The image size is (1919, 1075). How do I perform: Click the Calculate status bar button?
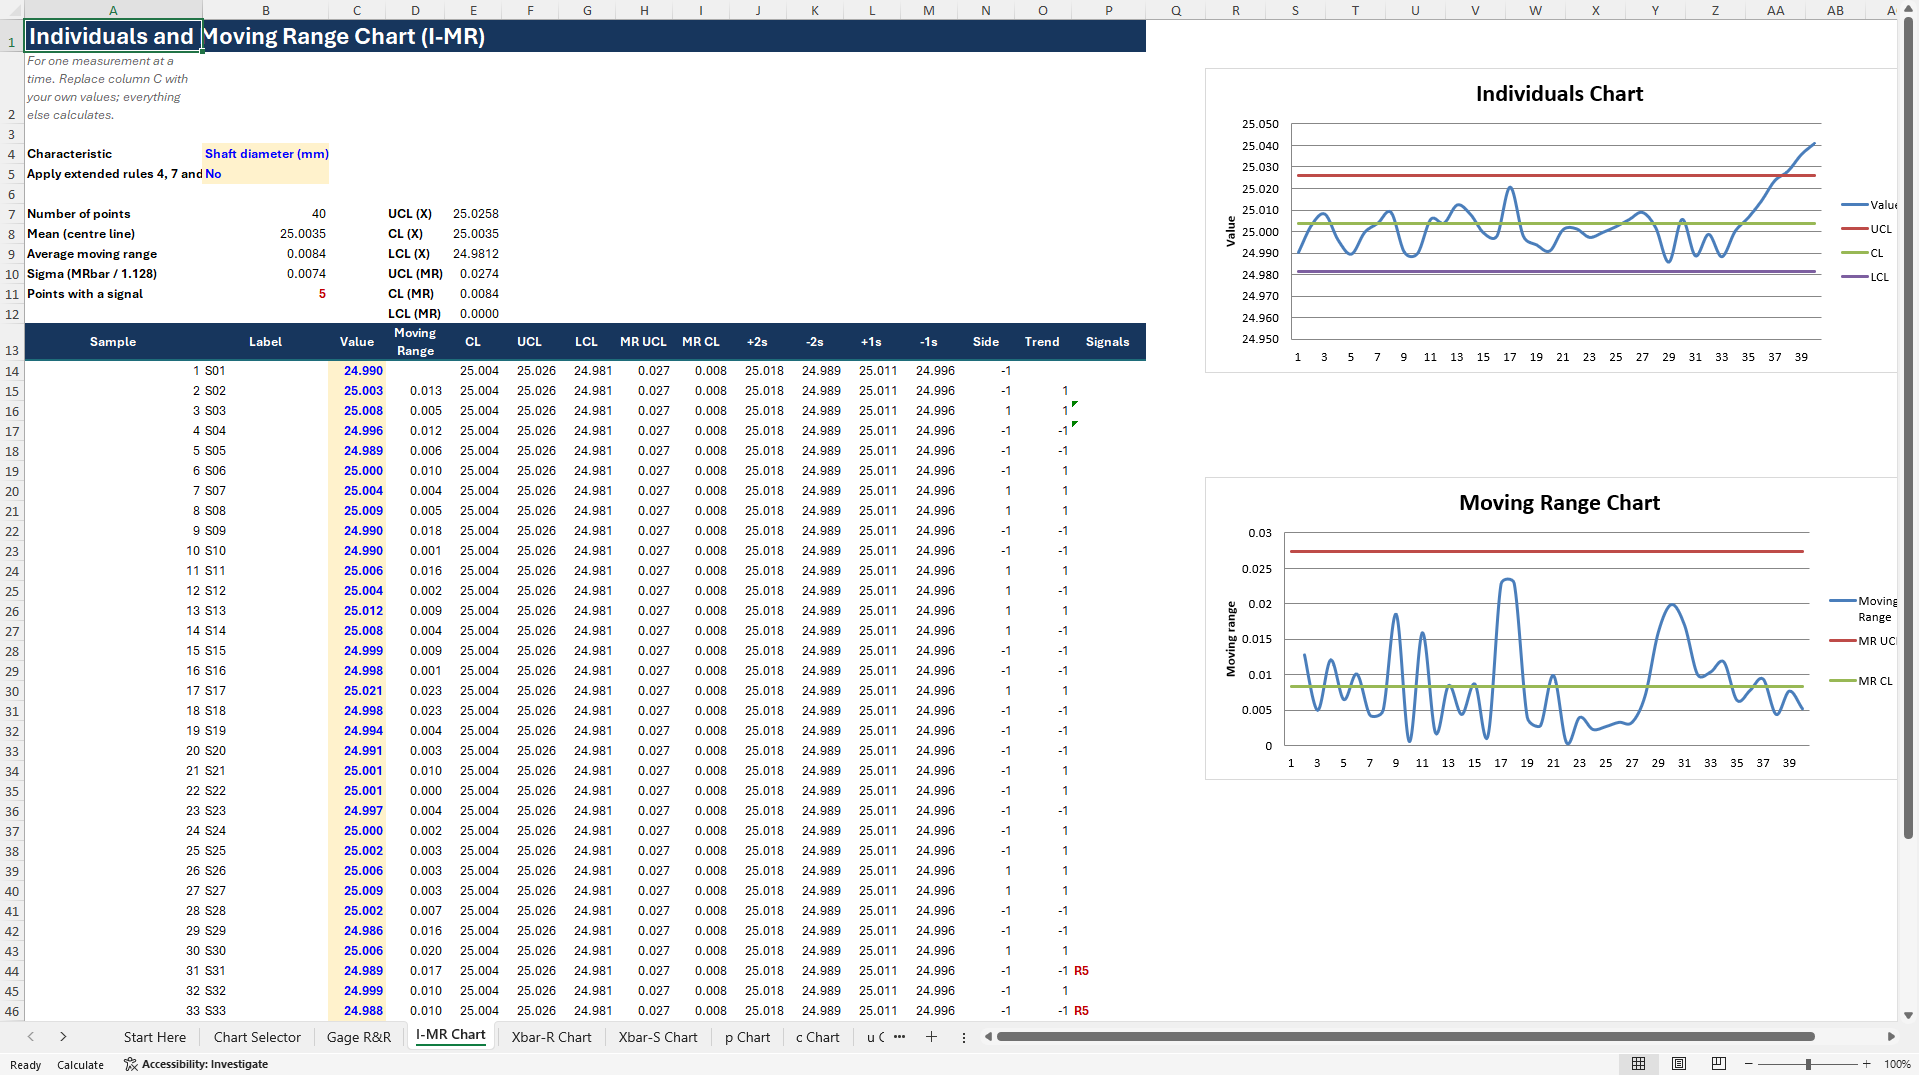tap(80, 1065)
